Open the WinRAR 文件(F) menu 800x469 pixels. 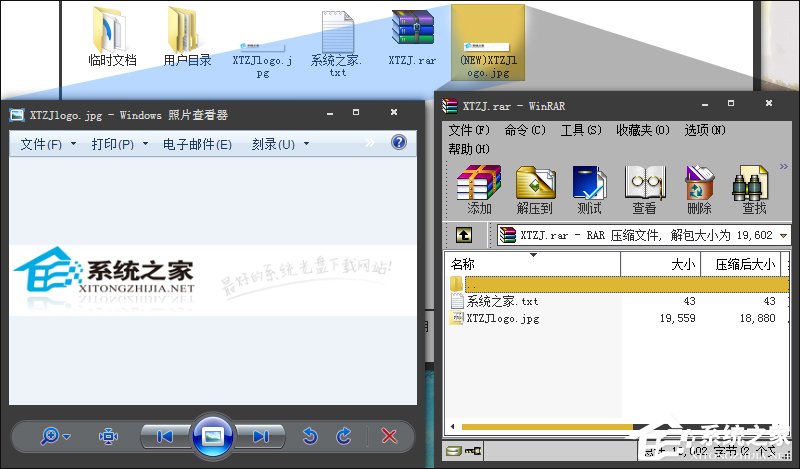[x=469, y=130]
